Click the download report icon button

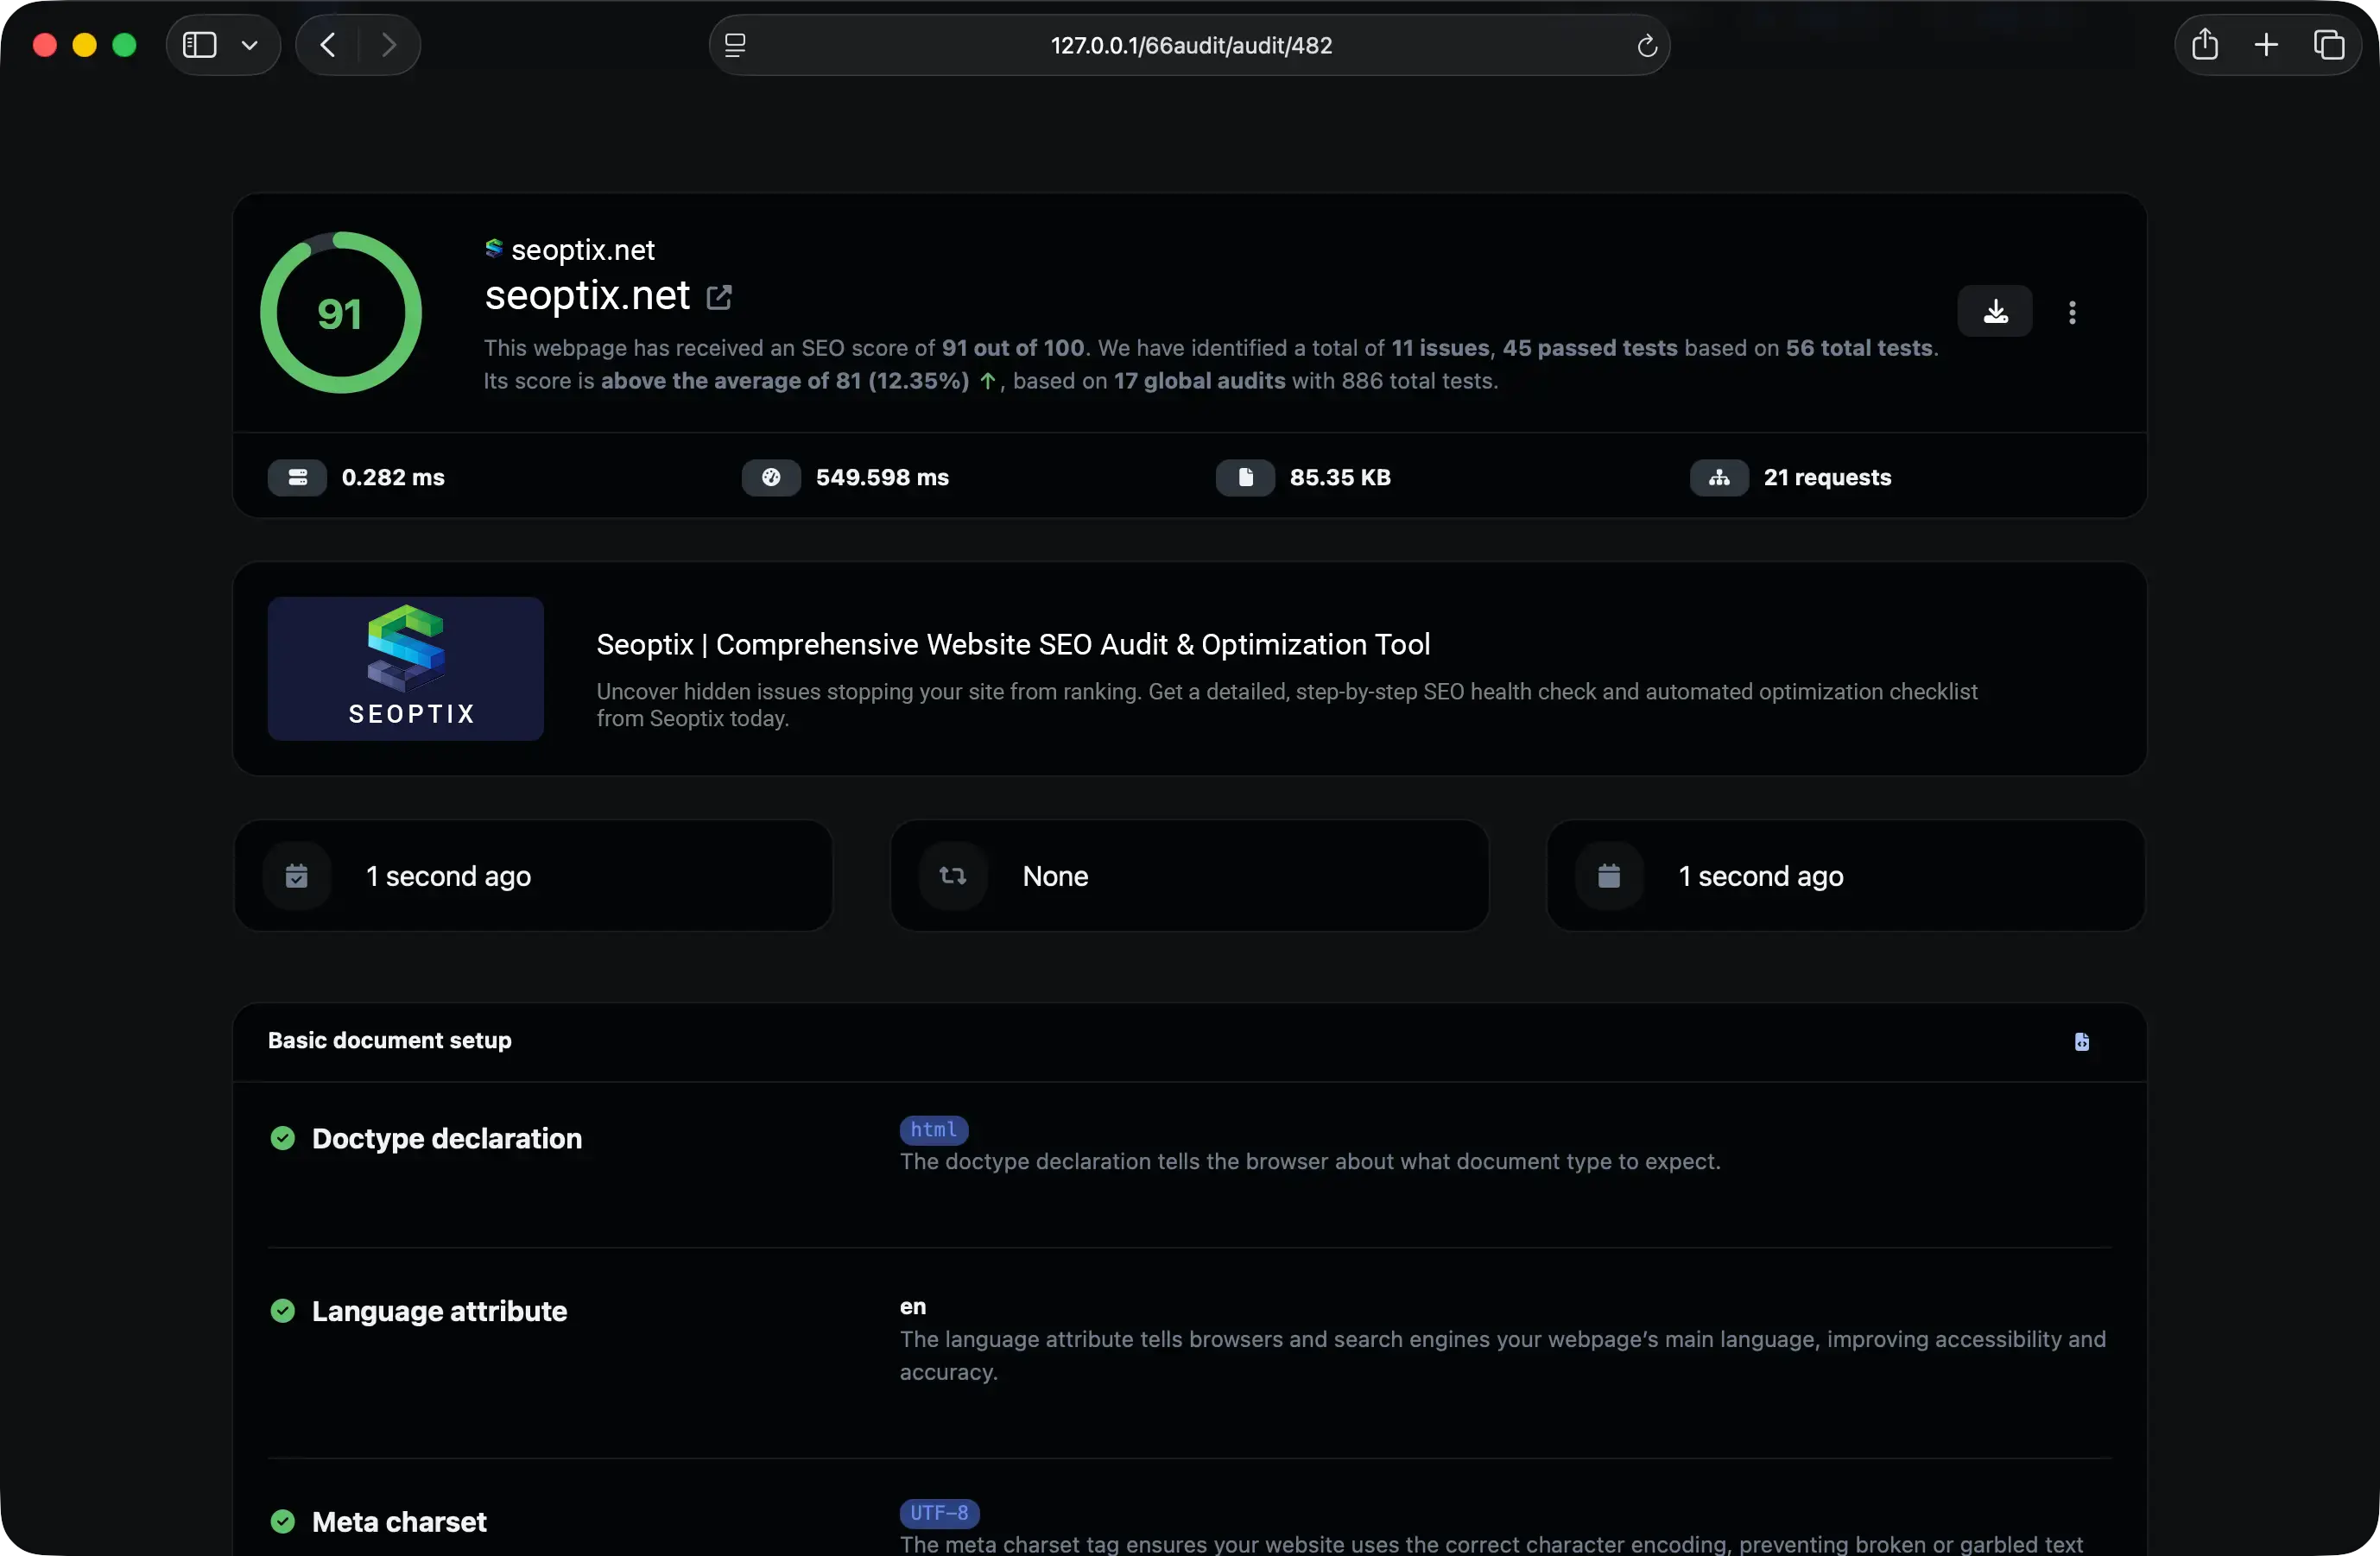point(1994,311)
